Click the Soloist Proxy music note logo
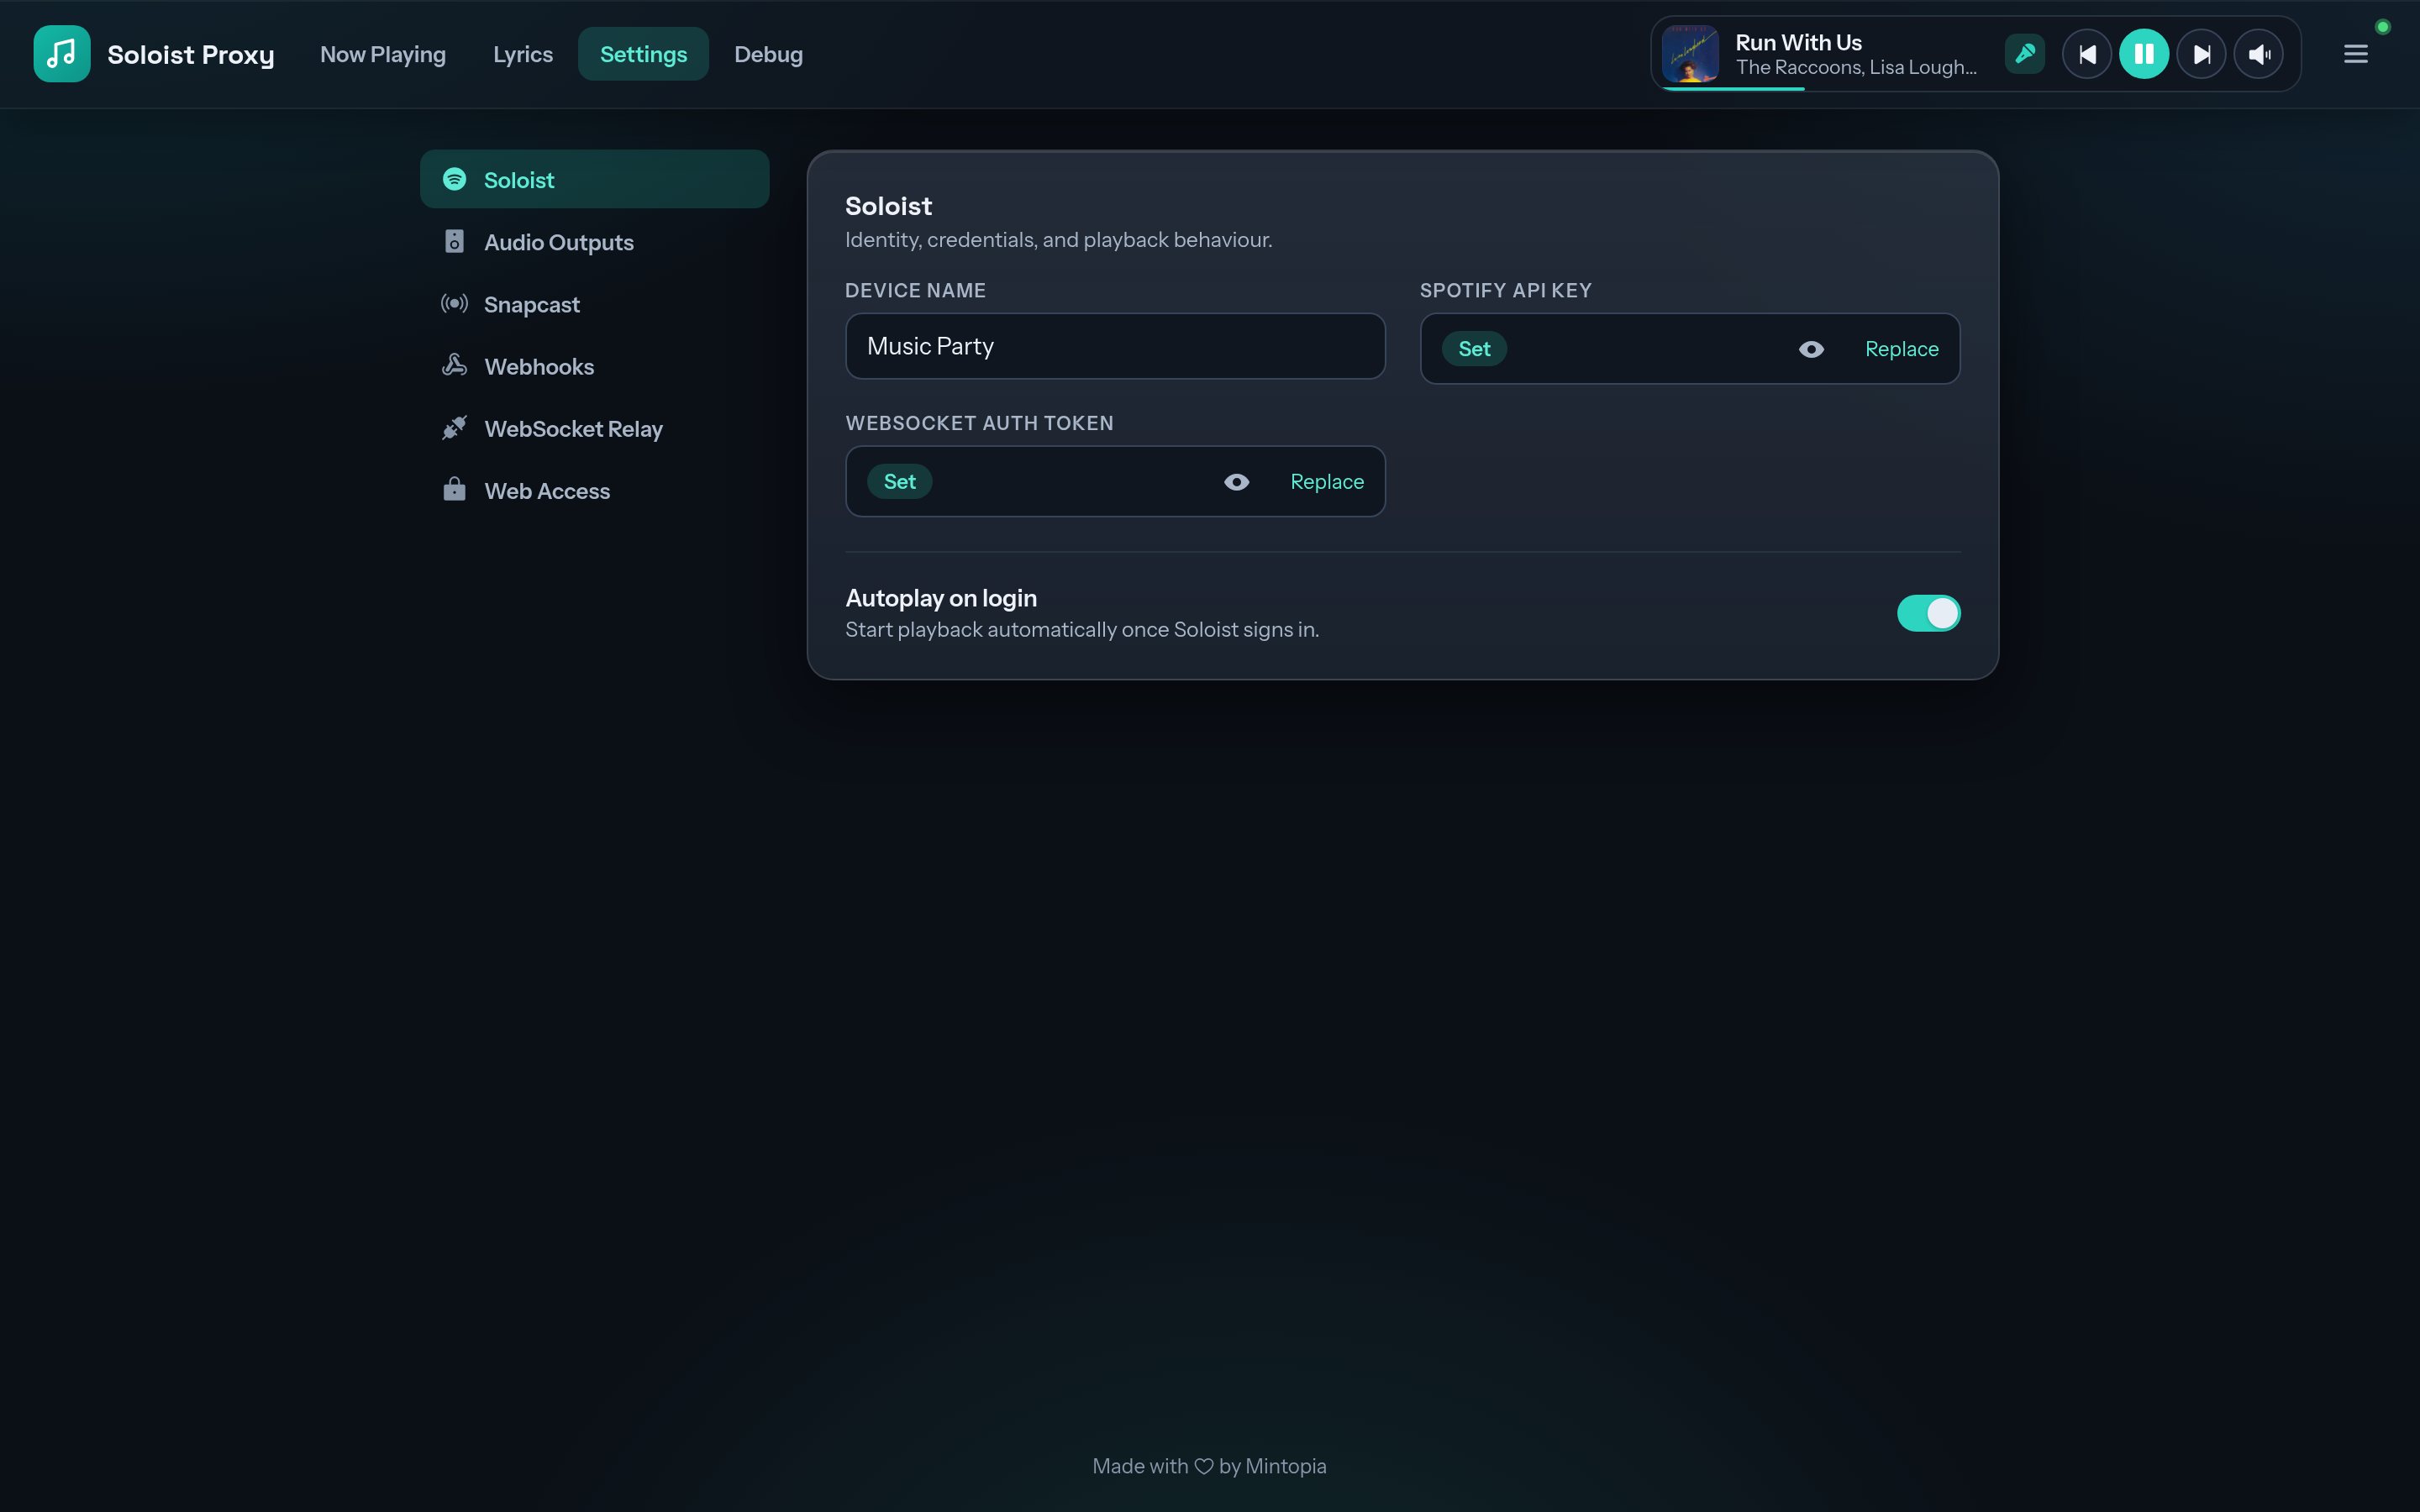 point(62,54)
